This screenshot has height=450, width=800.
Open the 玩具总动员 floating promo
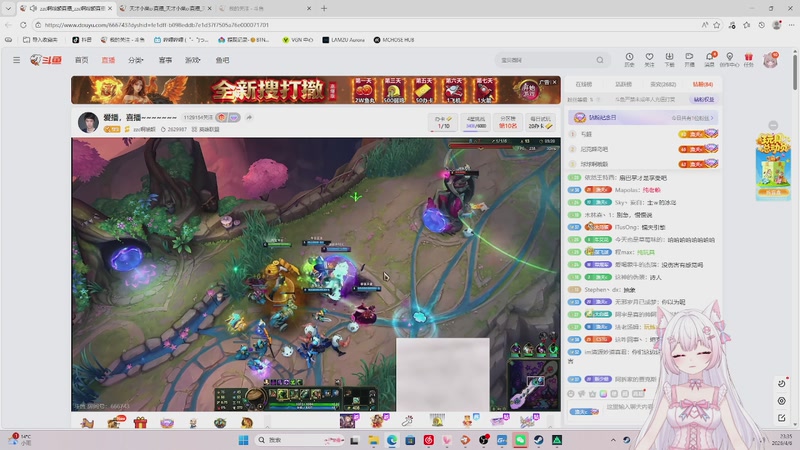pos(773,166)
